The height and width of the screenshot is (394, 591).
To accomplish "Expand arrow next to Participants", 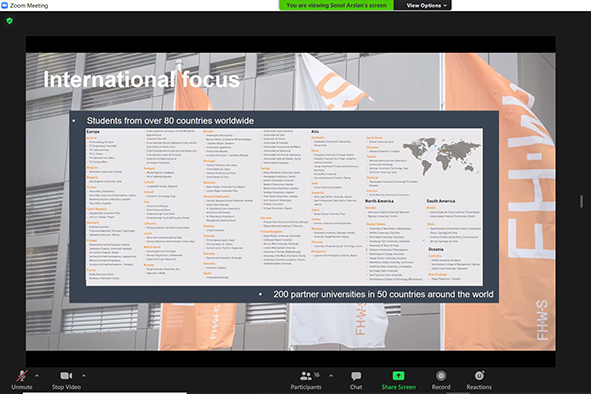I will (x=331, y=376).
